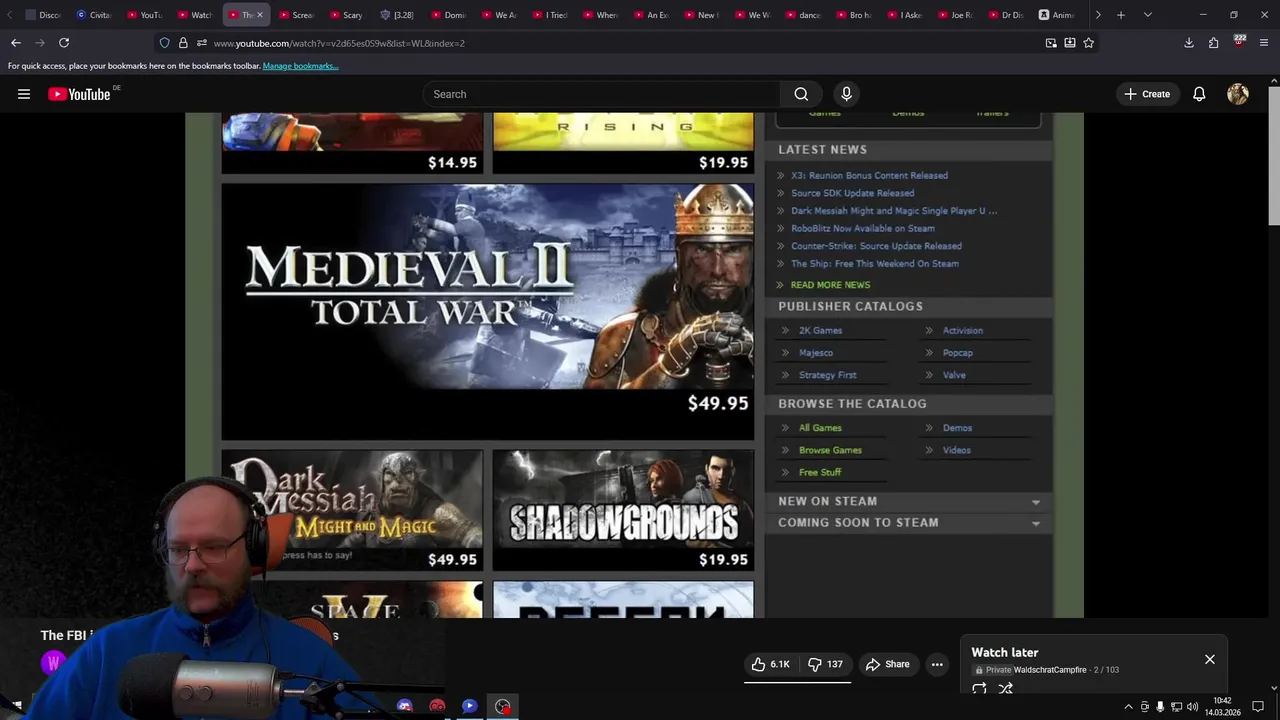
Task: Open the extension badge showing 222
Action: click(1239, 42)
